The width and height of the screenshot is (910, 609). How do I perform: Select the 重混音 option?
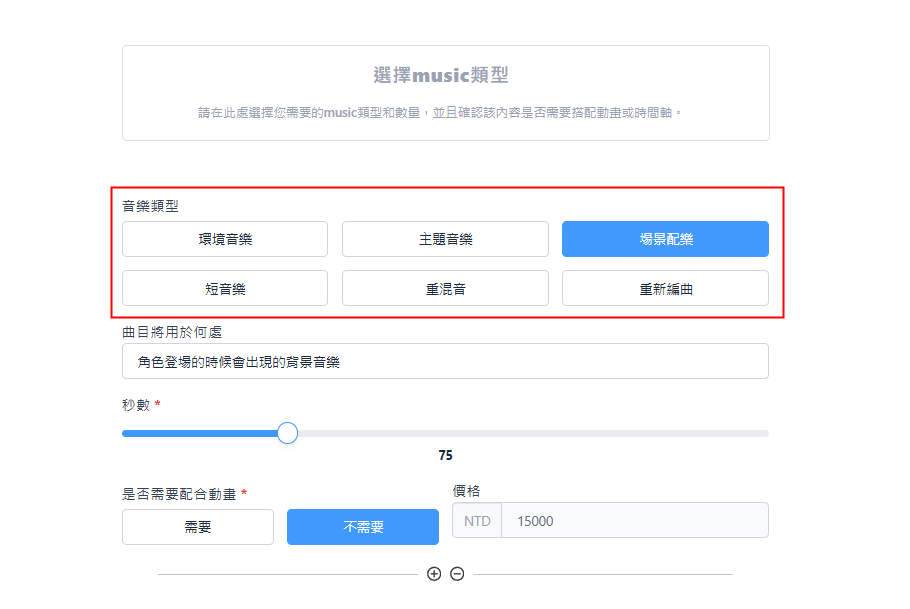click(445, 288)
